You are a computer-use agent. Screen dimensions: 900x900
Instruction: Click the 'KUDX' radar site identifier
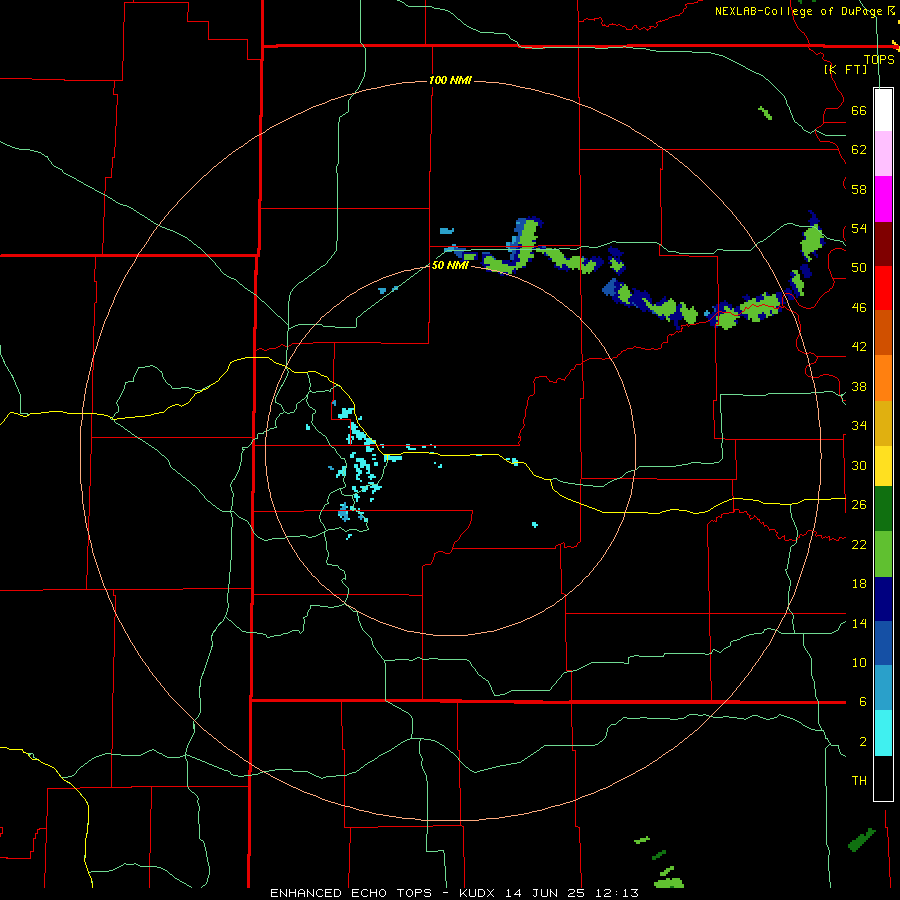(x=479, y=893)
